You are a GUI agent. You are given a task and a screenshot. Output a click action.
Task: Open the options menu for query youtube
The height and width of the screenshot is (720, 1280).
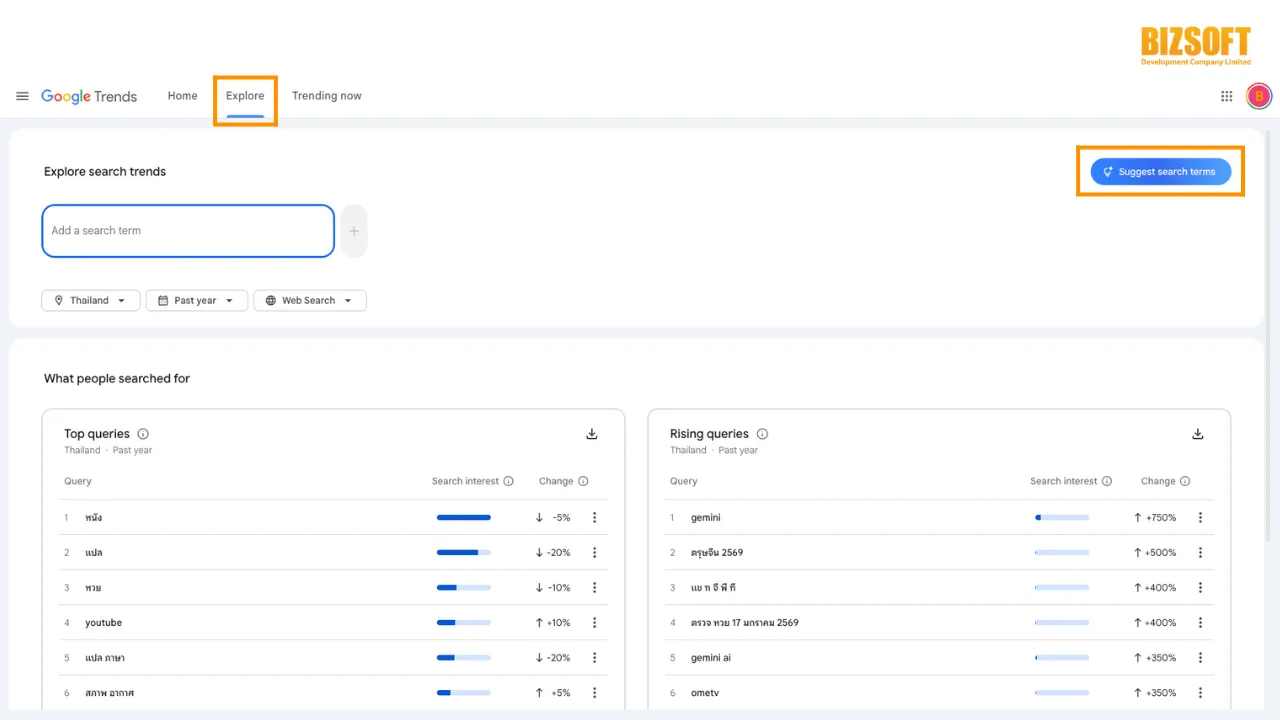click(594, 622)
